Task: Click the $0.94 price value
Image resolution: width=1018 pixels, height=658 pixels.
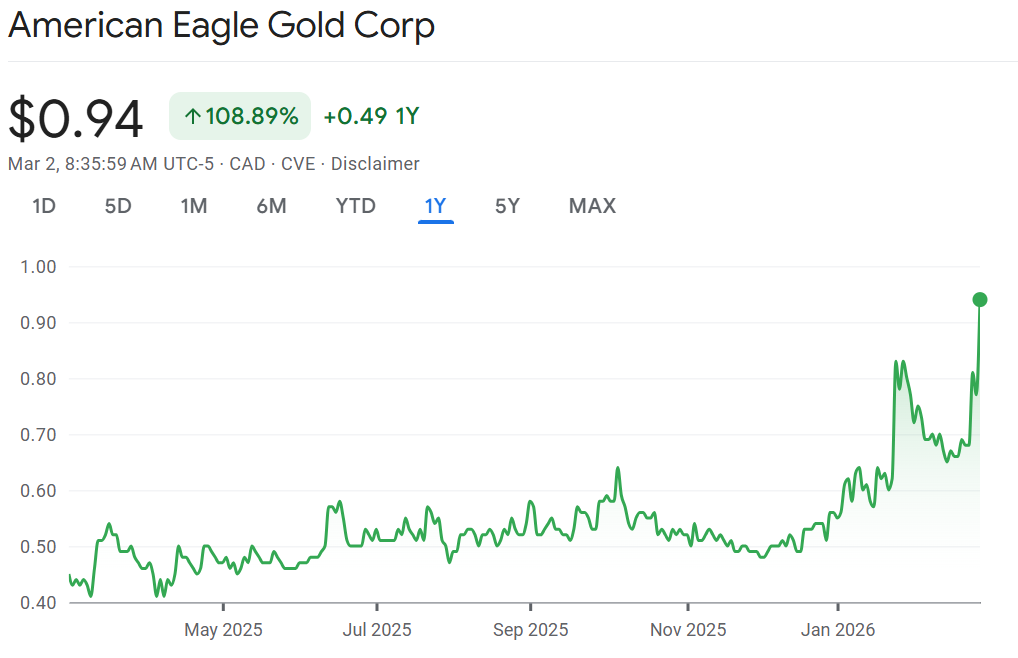Action: tap(76, 118)
